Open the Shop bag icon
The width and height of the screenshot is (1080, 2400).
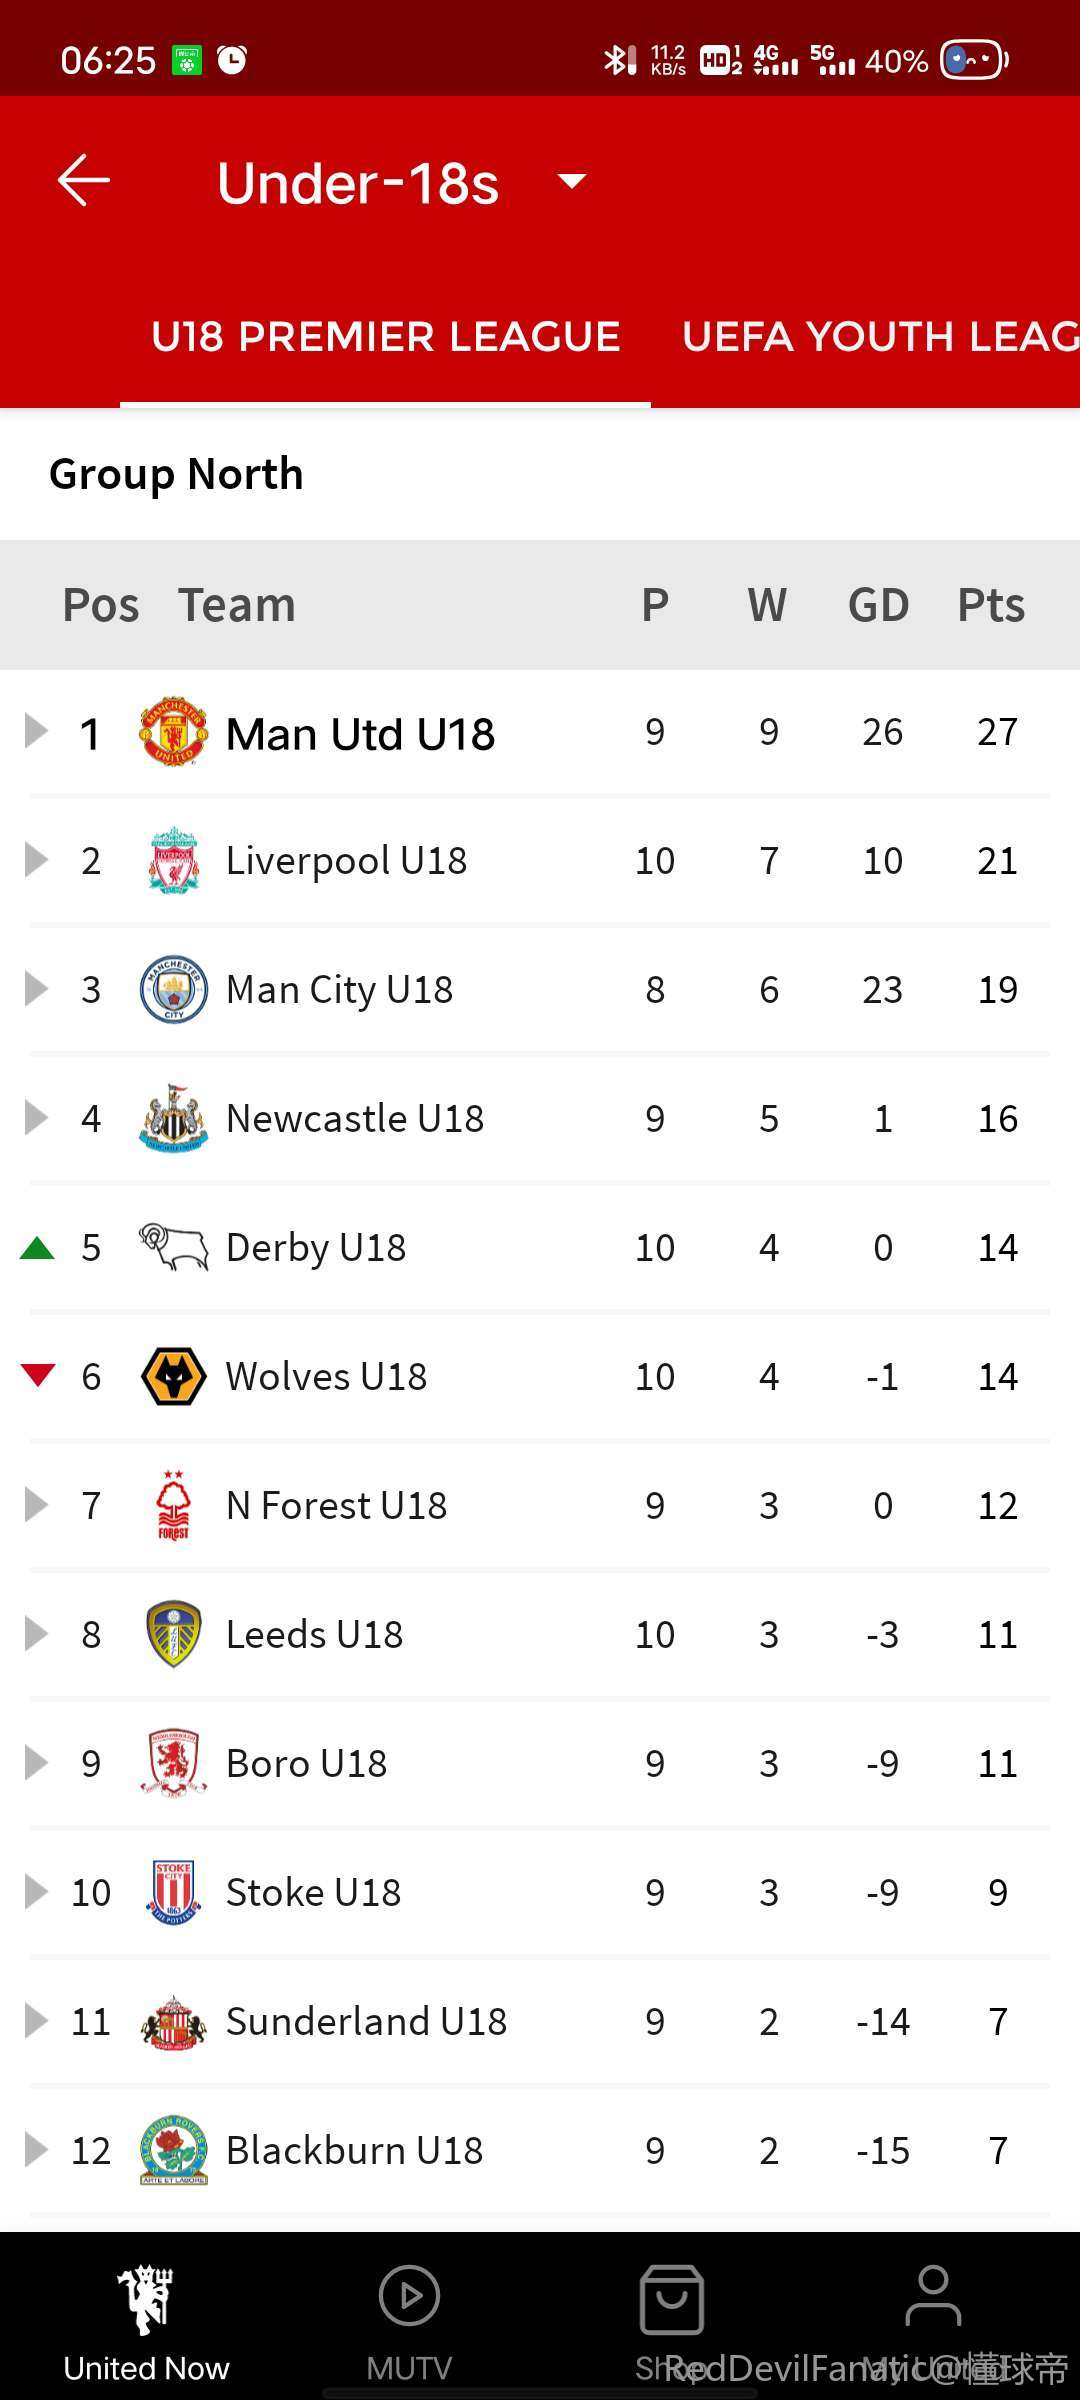(x=671, y=2300)
